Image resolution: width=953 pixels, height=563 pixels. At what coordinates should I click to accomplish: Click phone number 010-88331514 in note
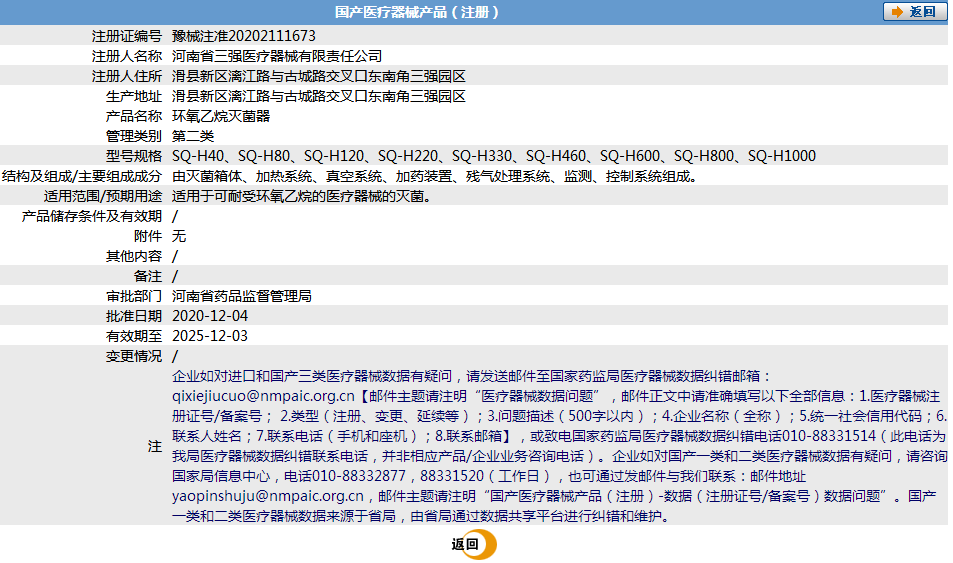coord(829,436)
